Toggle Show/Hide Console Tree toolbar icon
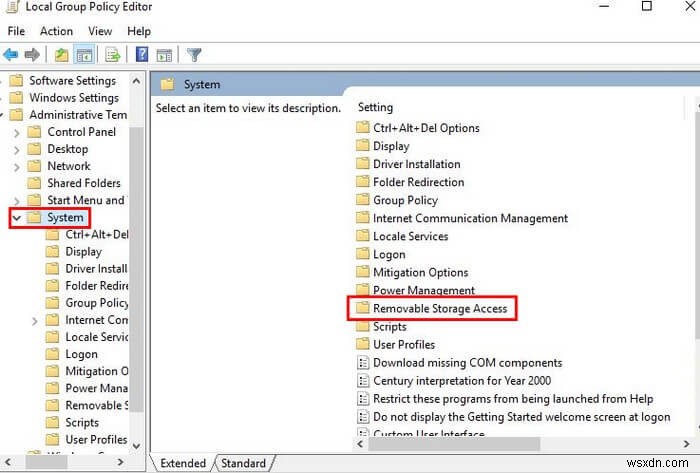Image resolution: width=700 pixels, height=473 pixels. click(84, 55)
